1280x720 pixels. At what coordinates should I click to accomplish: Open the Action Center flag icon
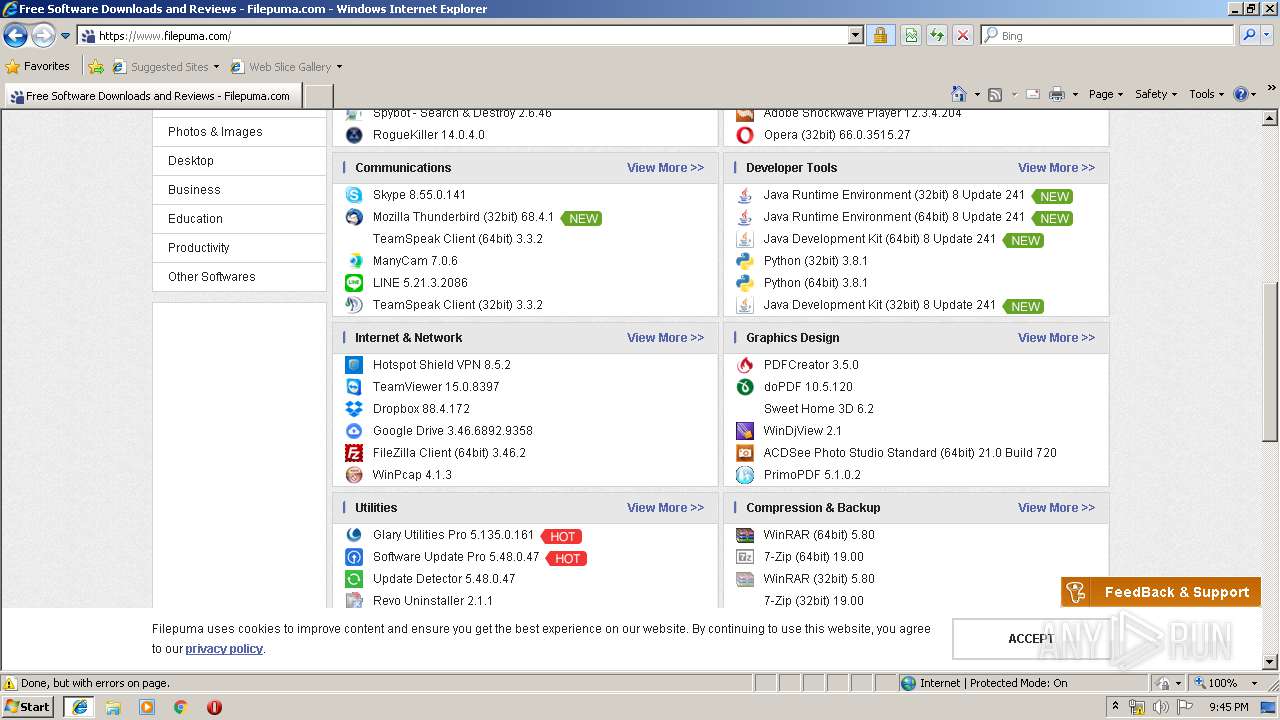click(x=1185, y=707)
